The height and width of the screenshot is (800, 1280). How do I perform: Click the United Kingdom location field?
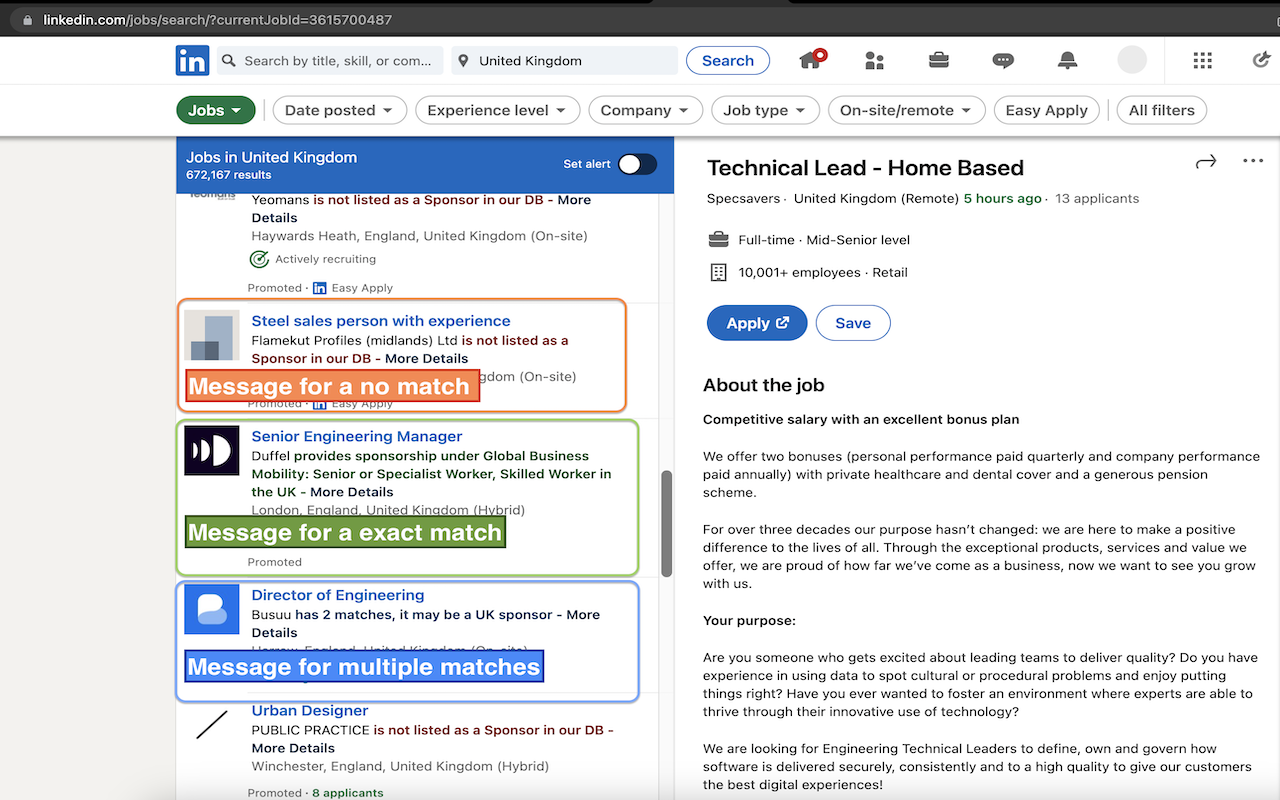565,61
